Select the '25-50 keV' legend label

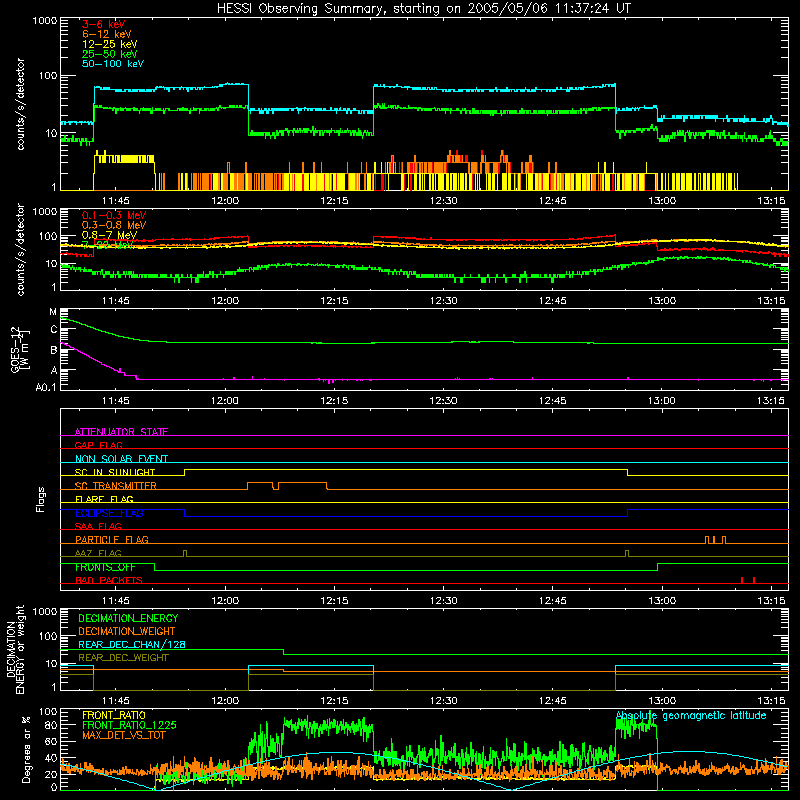click(110, 54)
